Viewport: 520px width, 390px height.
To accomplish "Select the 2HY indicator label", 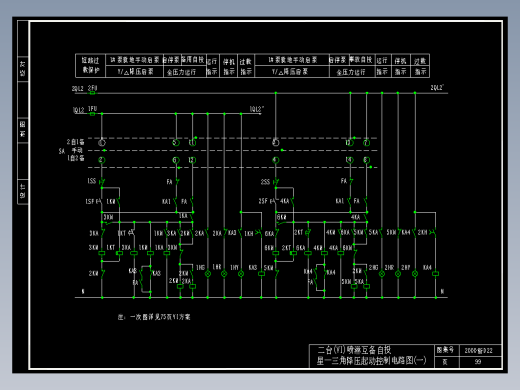I will pyautogui.click(x=405, y=267).
